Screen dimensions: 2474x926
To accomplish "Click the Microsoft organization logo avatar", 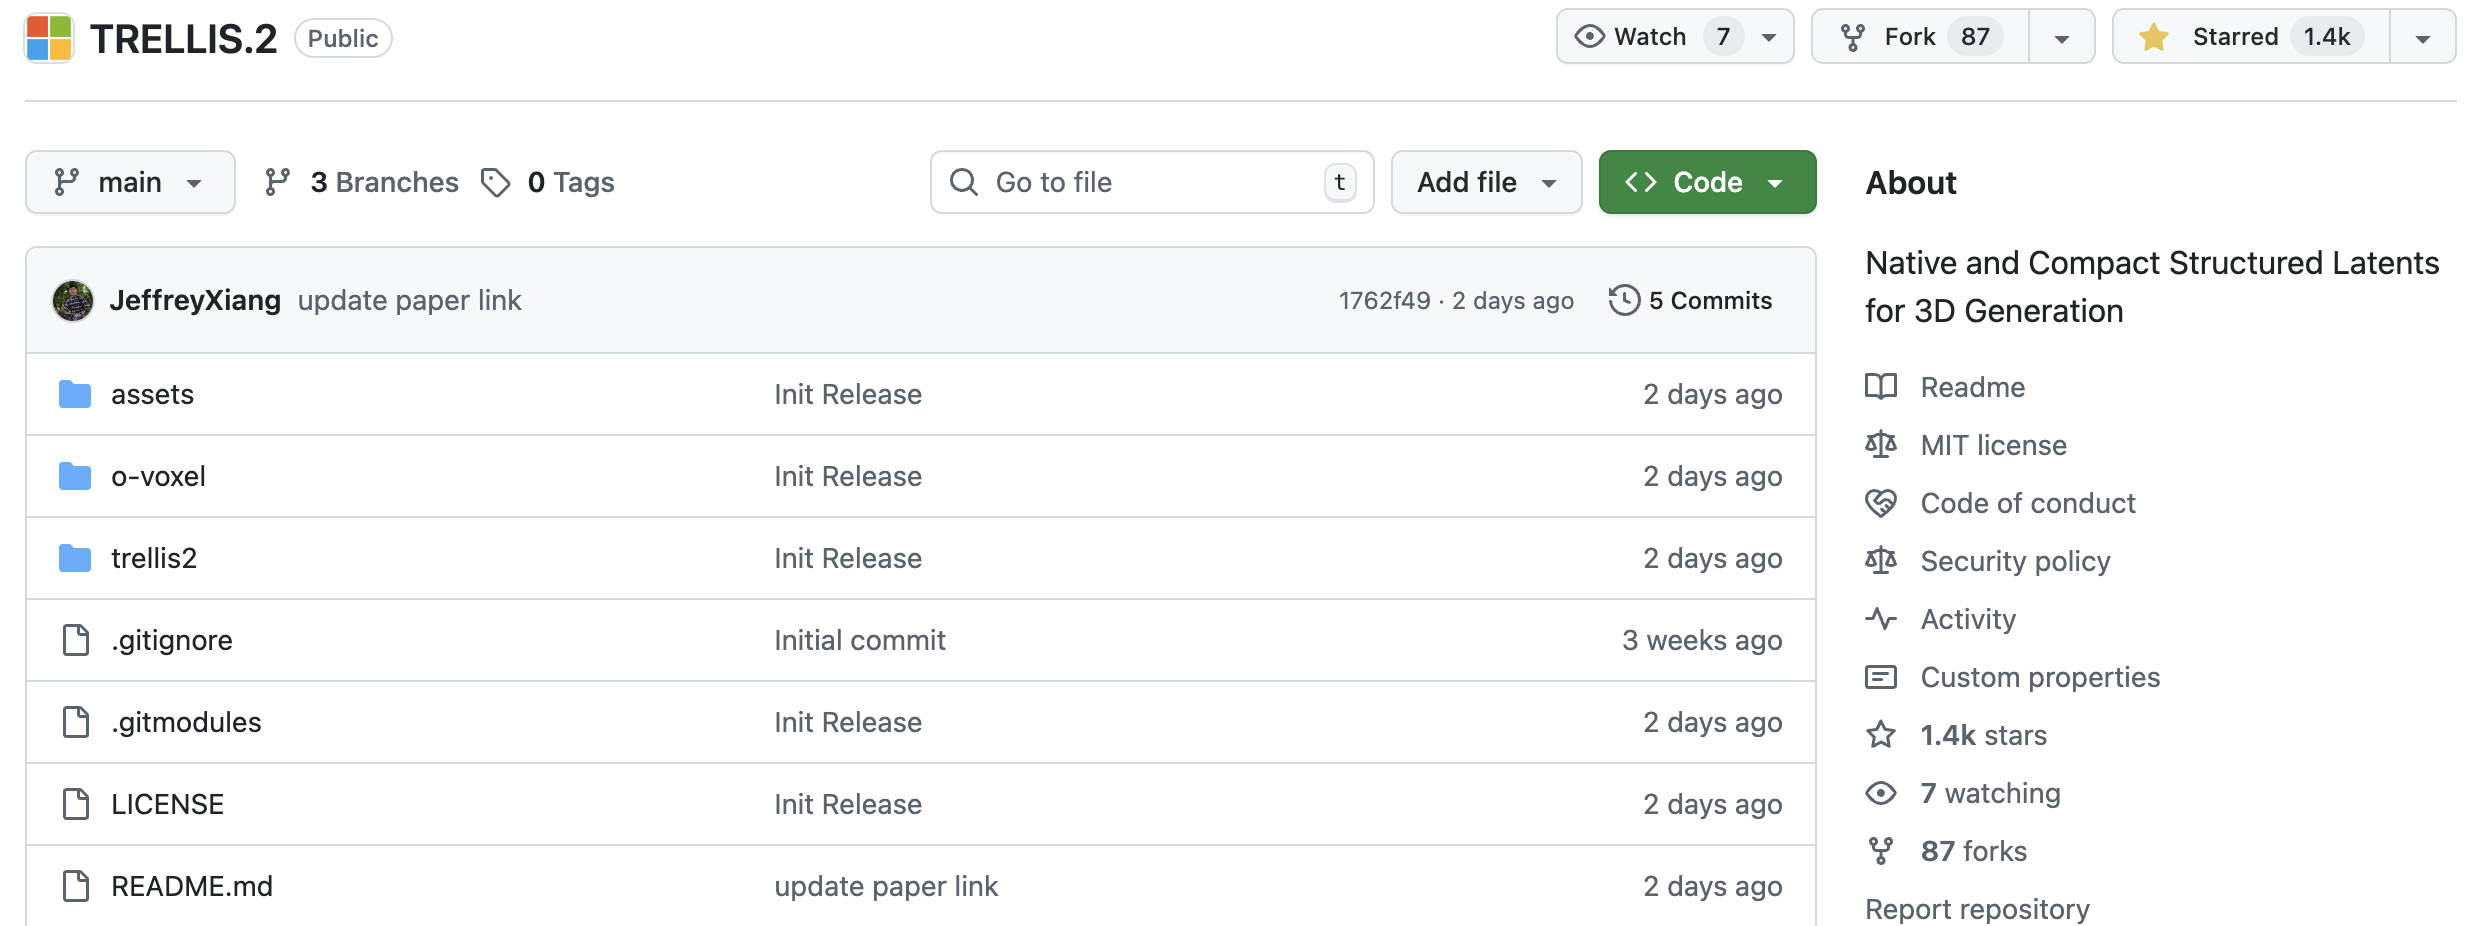I will (49, 38).
